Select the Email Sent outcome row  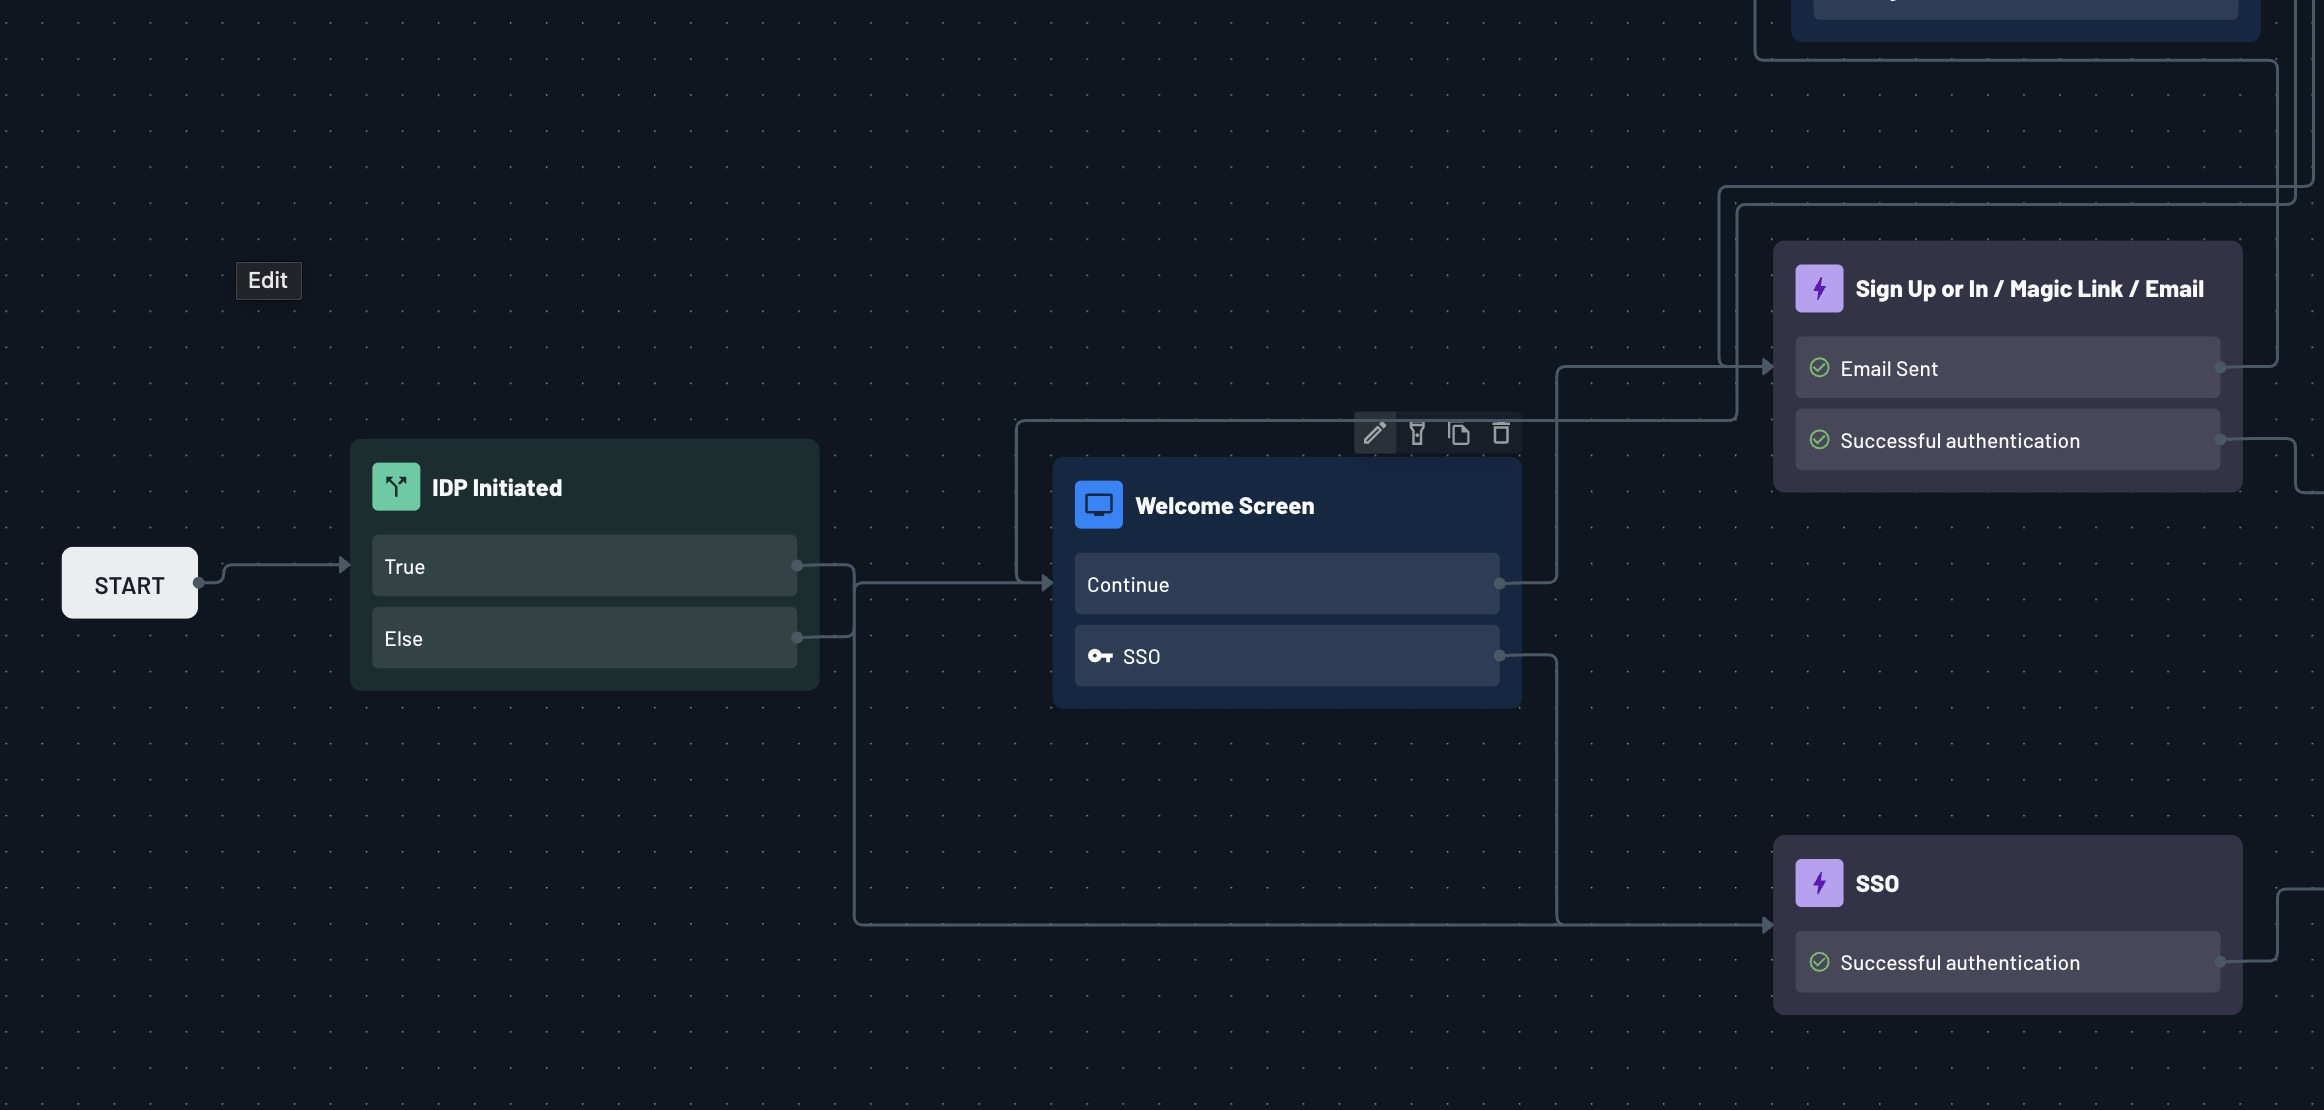click(2007, 368)
